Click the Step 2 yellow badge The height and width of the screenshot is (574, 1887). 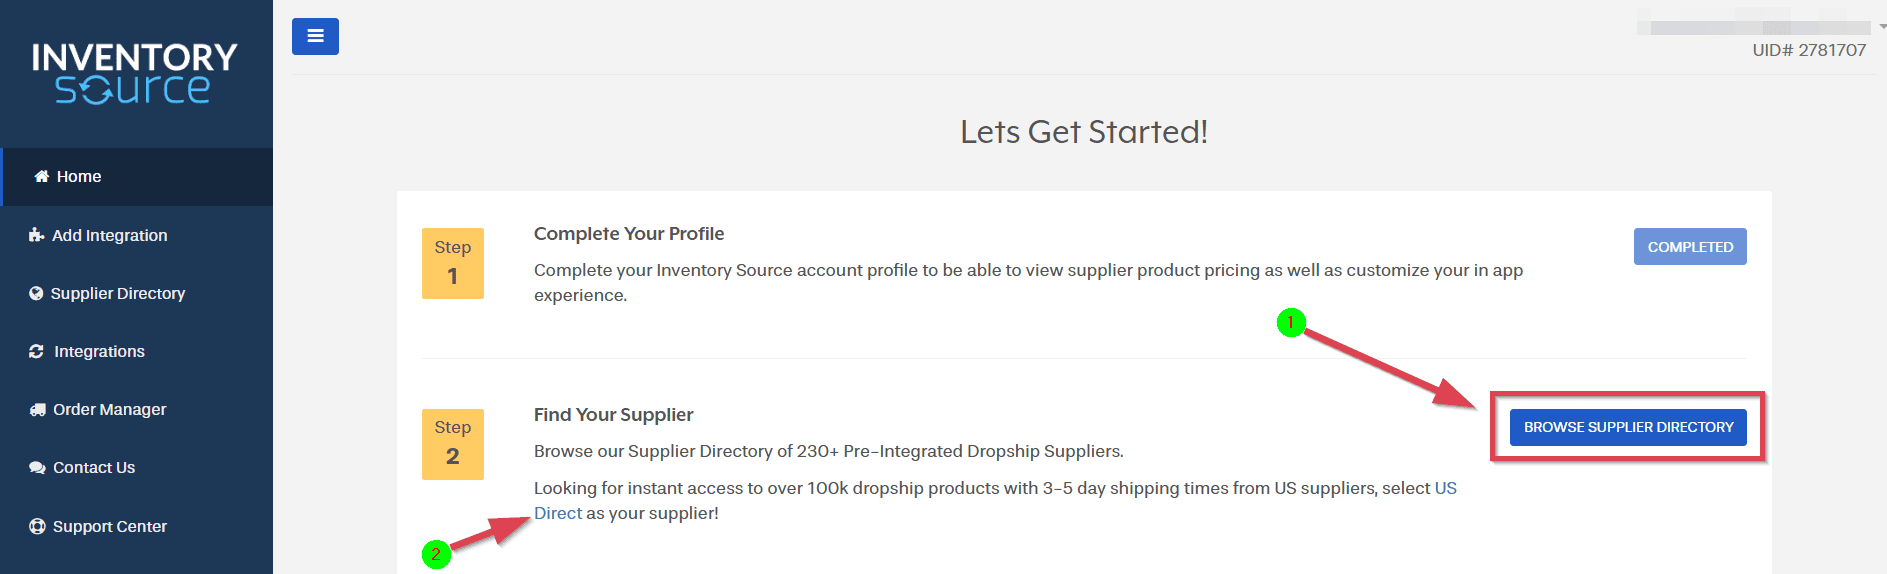pyautogui.click(x=453, y=444)
